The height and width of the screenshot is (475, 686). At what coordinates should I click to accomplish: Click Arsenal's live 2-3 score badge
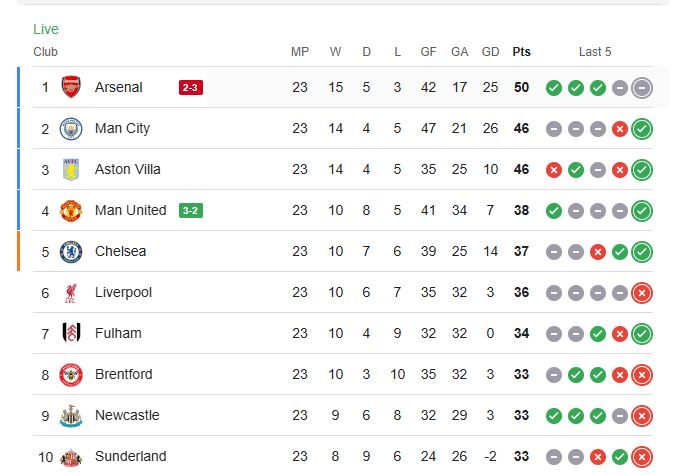click(x=190, y=88)
